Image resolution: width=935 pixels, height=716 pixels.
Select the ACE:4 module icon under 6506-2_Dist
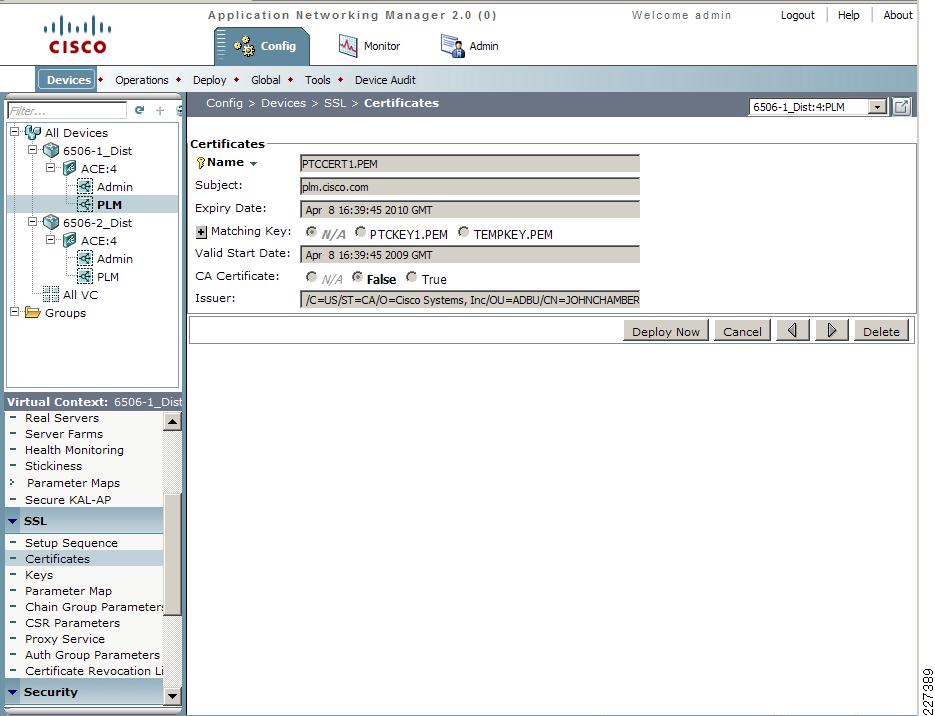[x=69, y=240]
